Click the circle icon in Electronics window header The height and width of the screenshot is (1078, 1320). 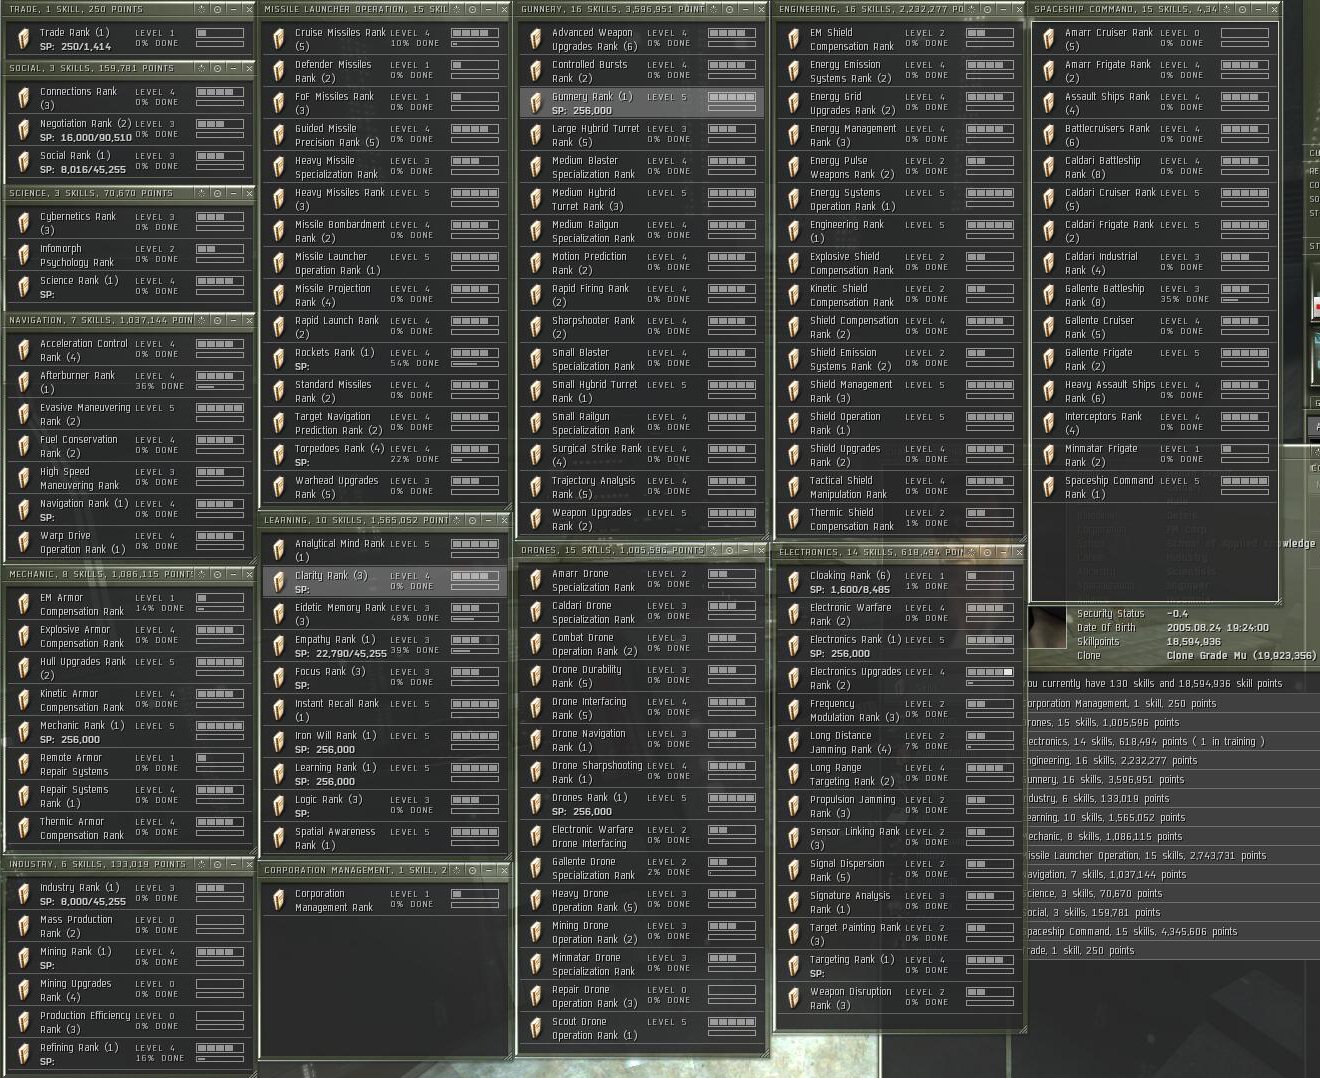click(x=987, y=552)
